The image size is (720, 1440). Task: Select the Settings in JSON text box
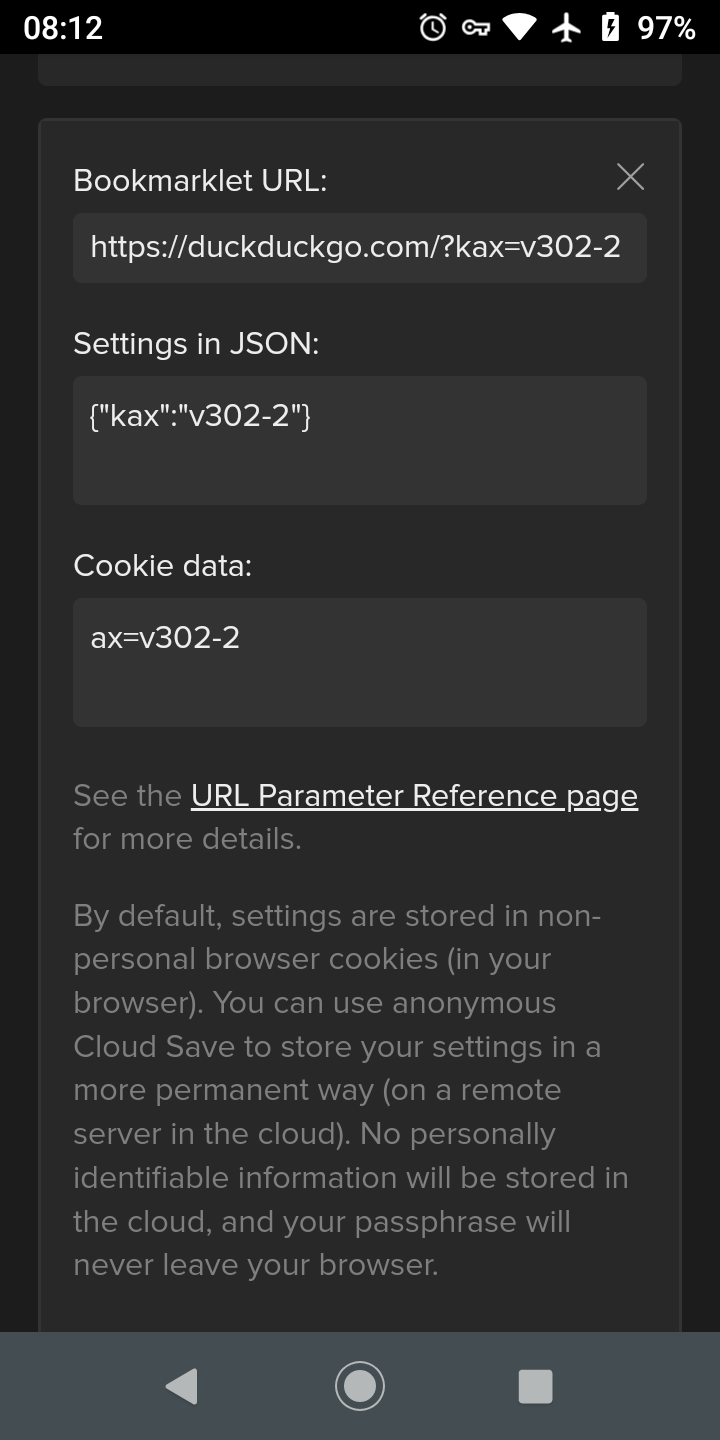[360, 440]
